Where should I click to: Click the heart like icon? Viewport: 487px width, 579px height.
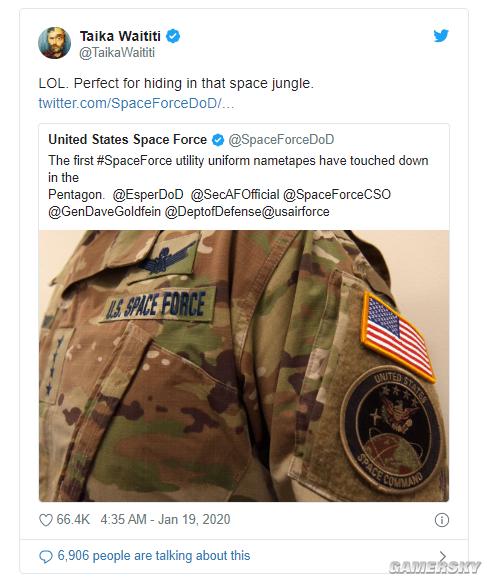[x=46, y=520]
